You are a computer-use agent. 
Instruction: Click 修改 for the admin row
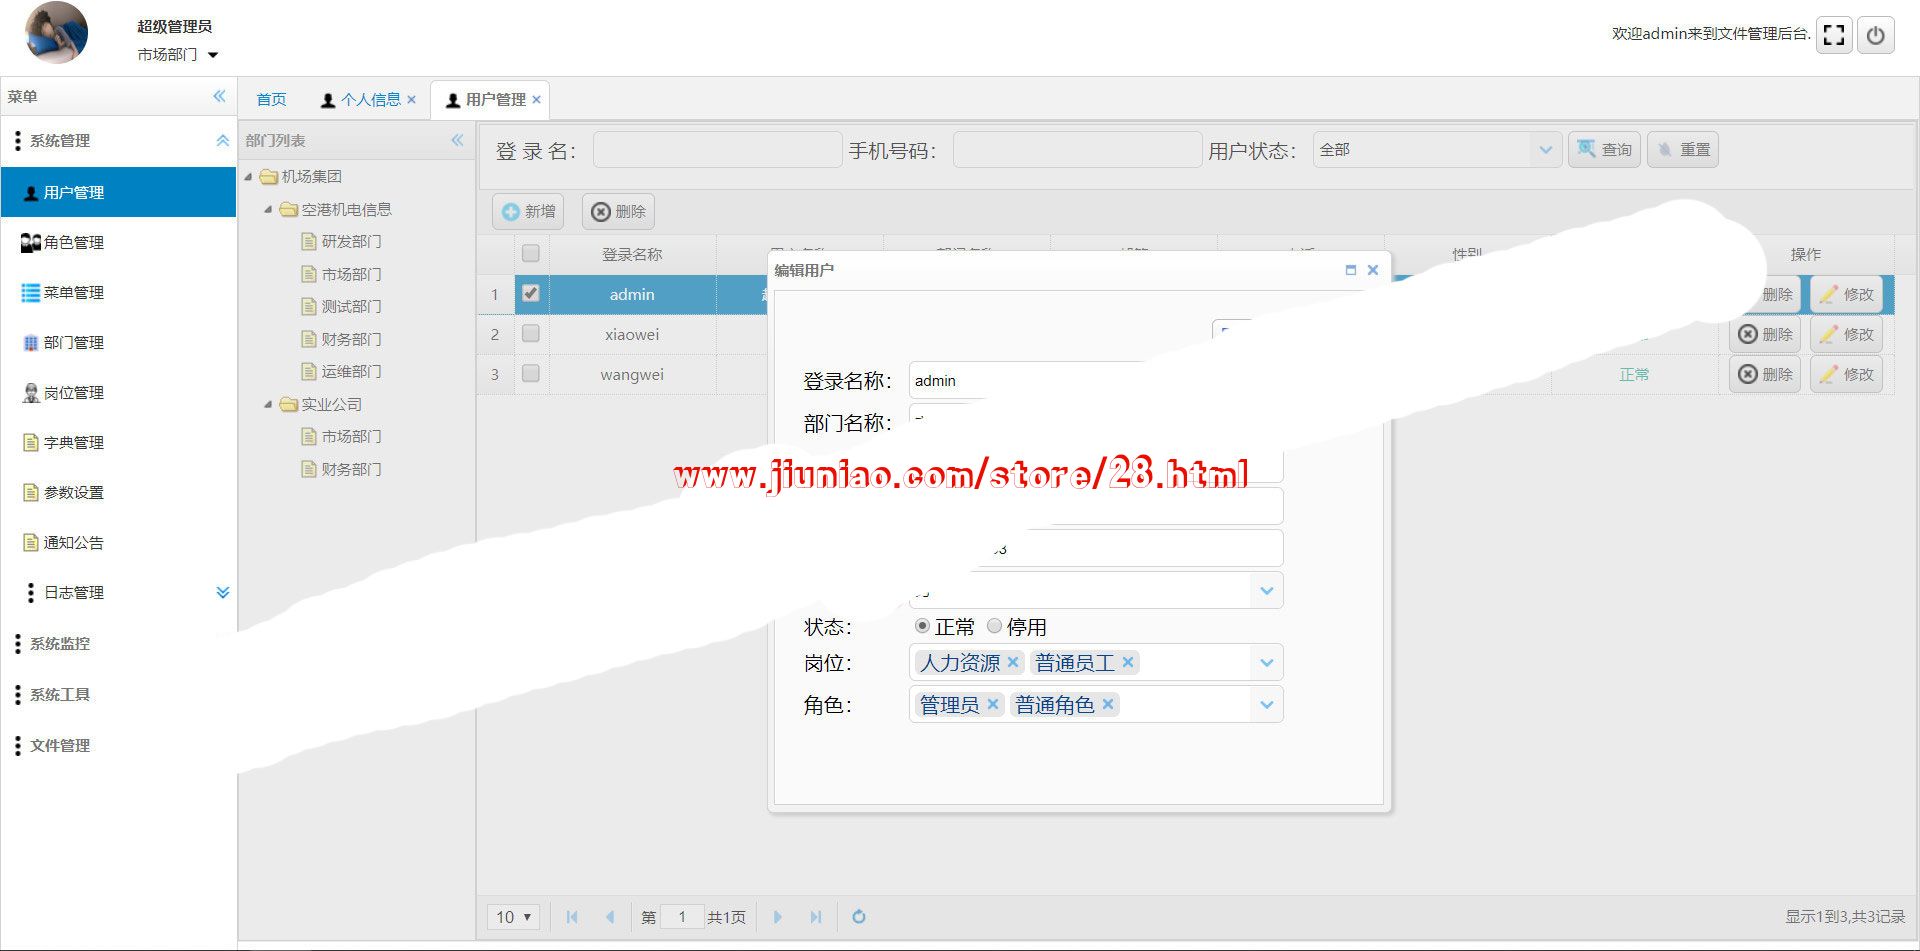point(1846,294)
